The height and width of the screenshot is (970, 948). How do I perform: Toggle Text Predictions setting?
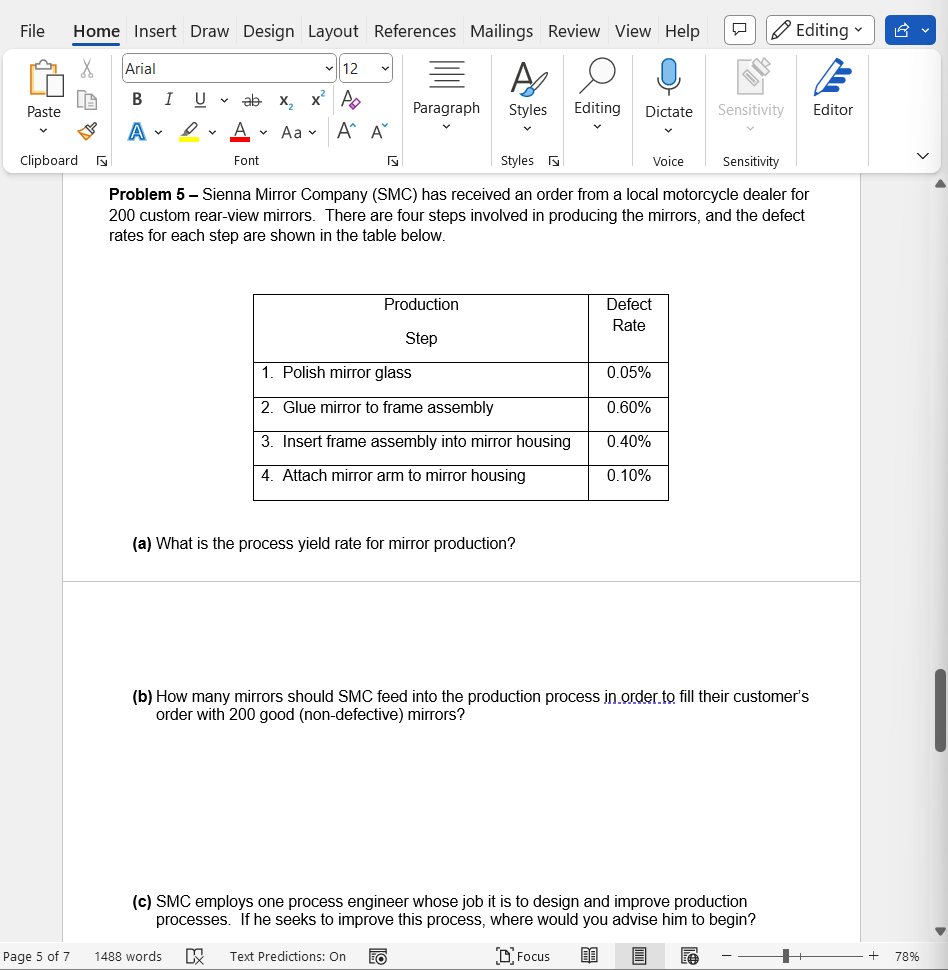(x=288, y=956)
